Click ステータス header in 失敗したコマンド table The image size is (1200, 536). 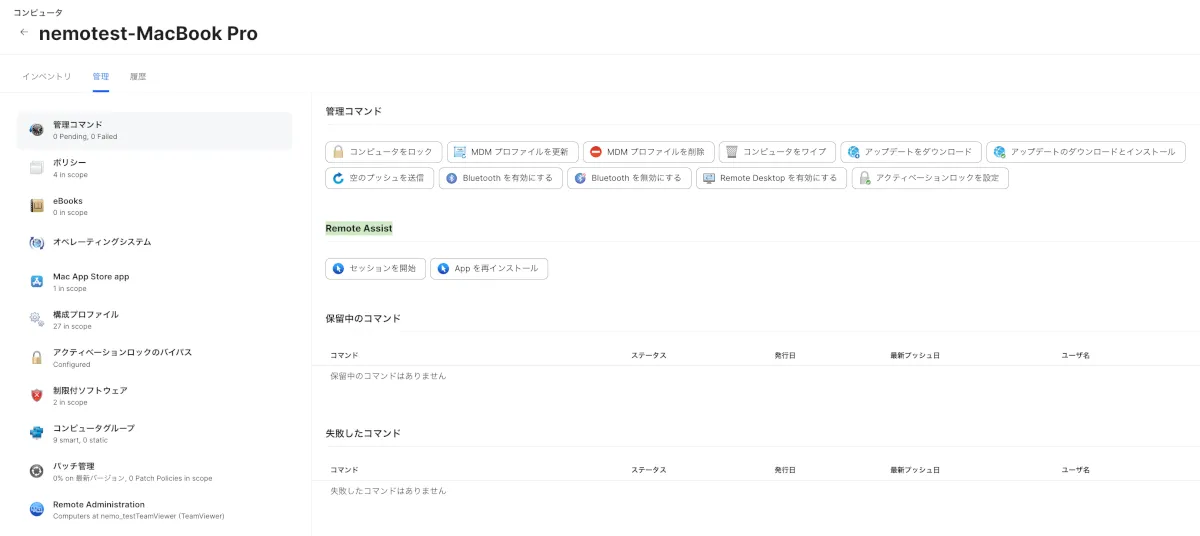649,469
